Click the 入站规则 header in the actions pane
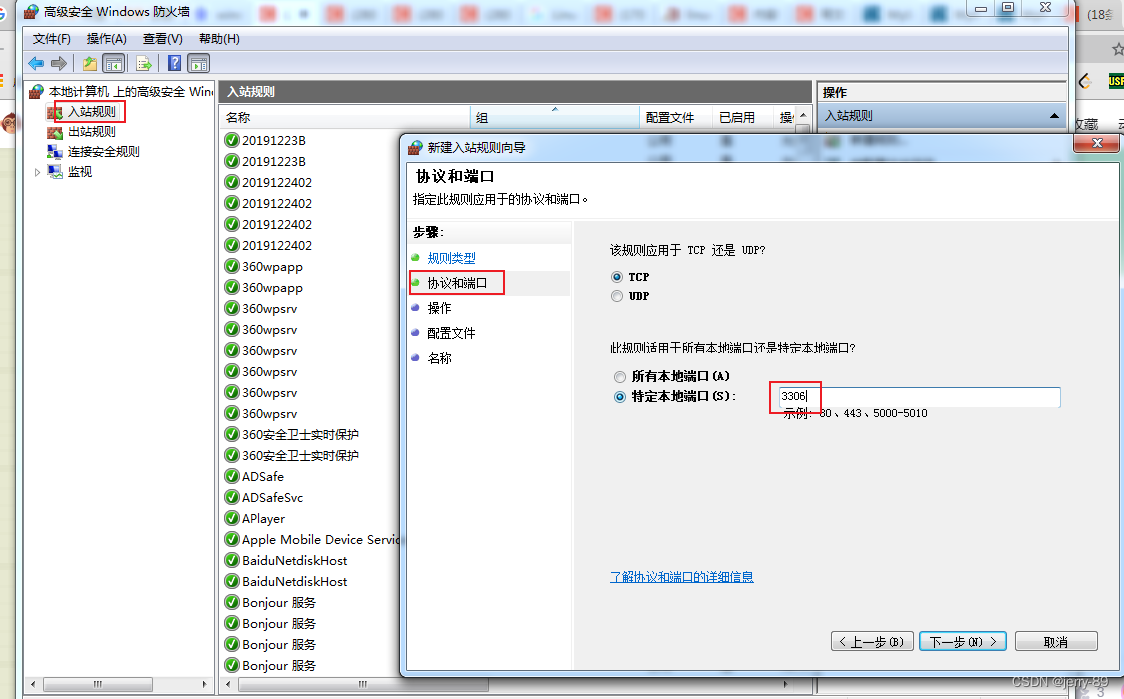Viewport: 1124px width, 699px height. (942, 115)
